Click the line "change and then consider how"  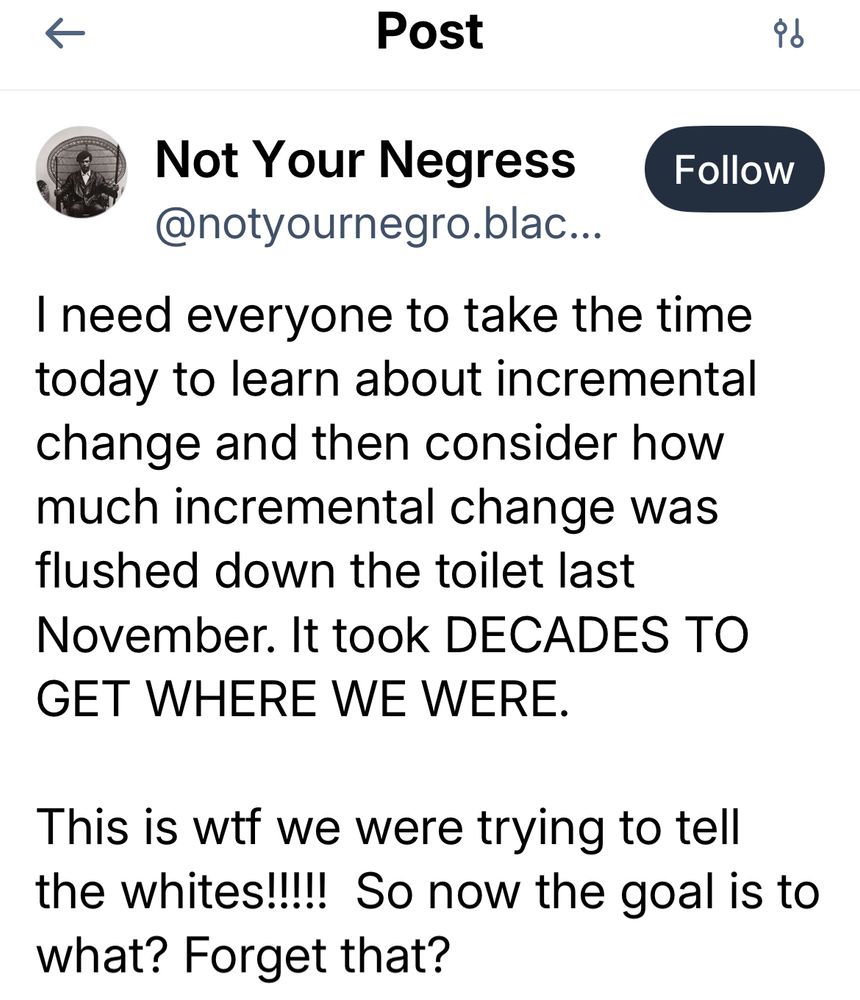click(379, 443)
